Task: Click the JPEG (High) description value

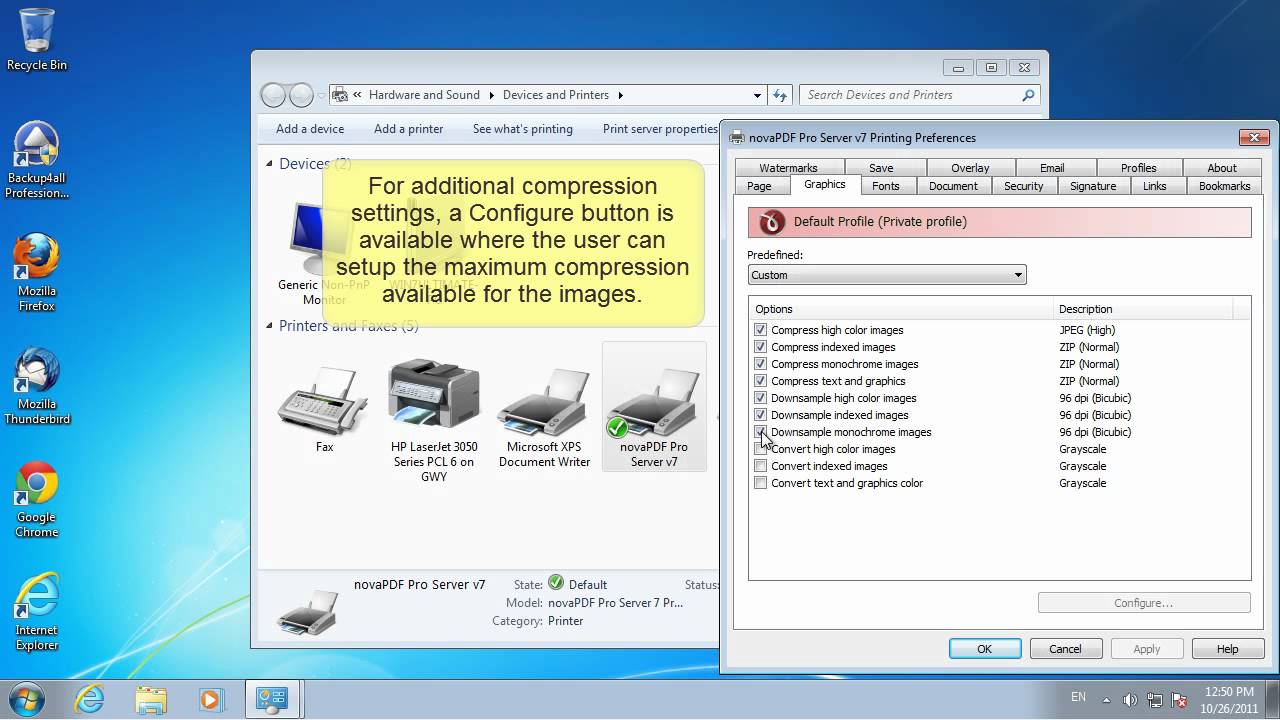Action: (x=1087, y=330)
